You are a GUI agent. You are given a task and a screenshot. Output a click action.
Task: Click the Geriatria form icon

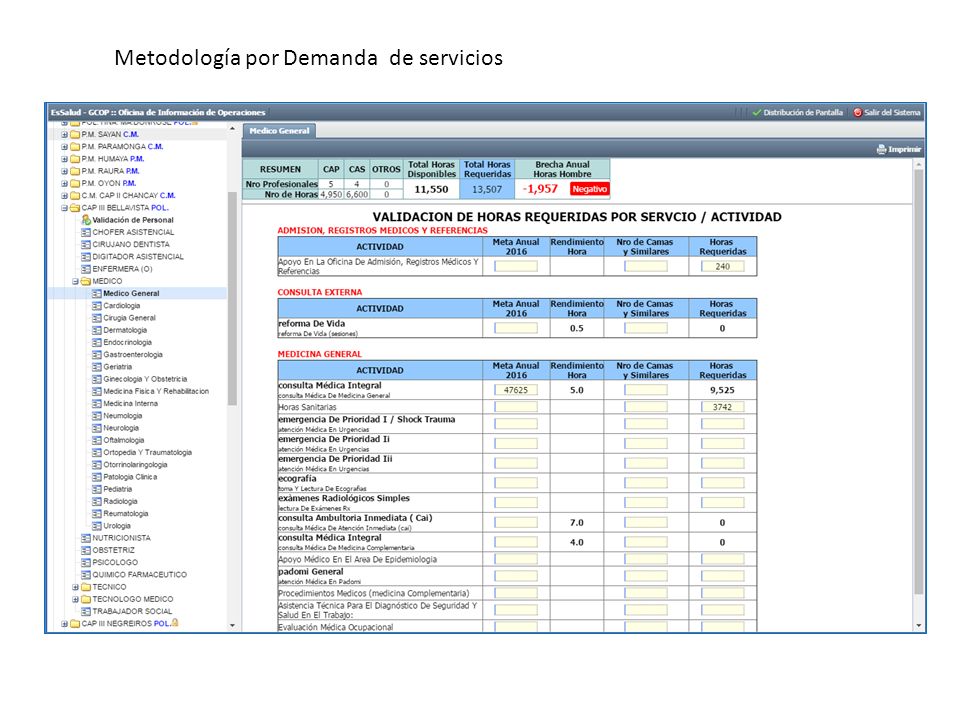pyautogui.click(x=97, y=367)
